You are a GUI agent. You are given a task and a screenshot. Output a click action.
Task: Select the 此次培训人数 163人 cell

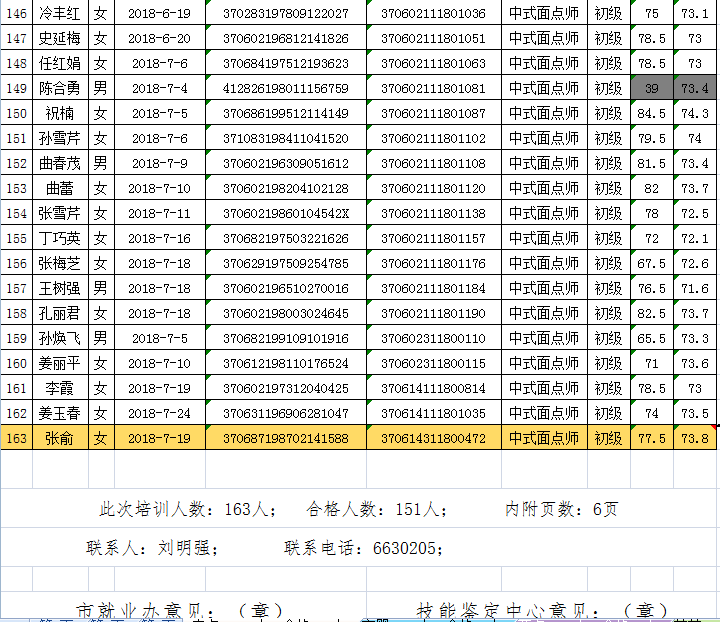[188, 509]
